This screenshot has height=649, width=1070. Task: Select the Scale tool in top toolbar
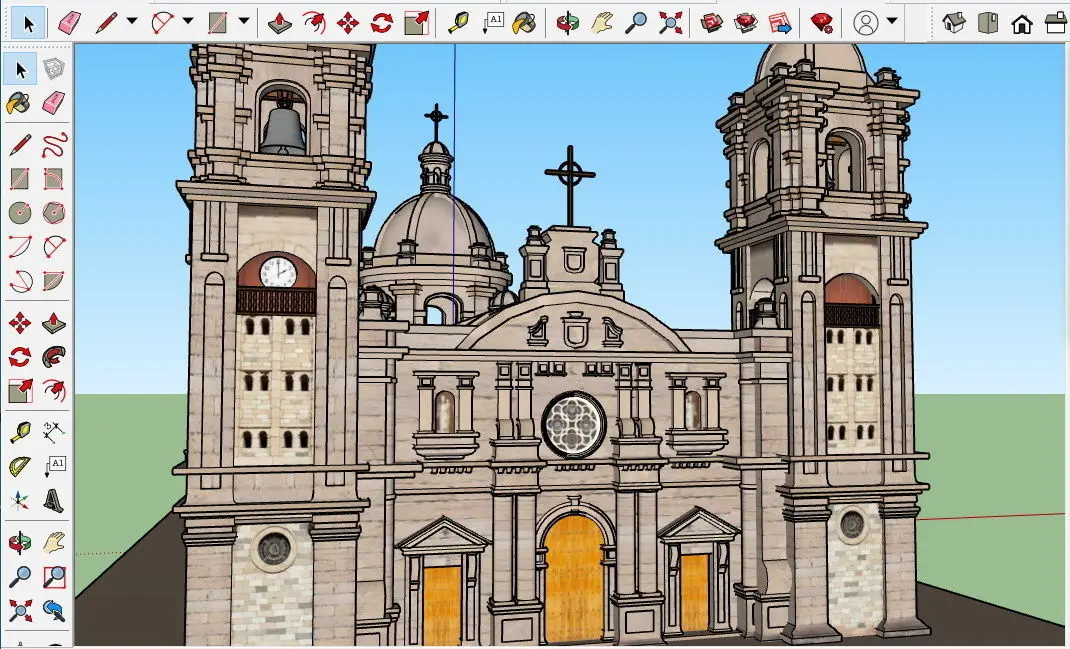[x=417, y=23]
